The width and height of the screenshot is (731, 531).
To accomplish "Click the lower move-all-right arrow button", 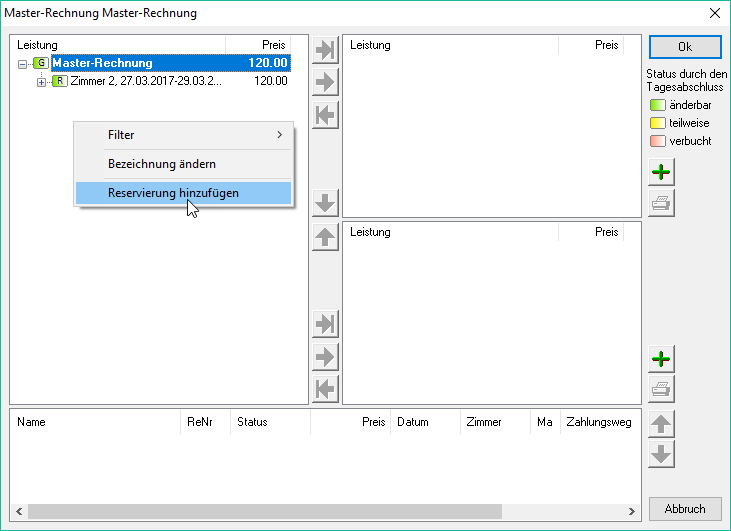I will tap(325, 324).
